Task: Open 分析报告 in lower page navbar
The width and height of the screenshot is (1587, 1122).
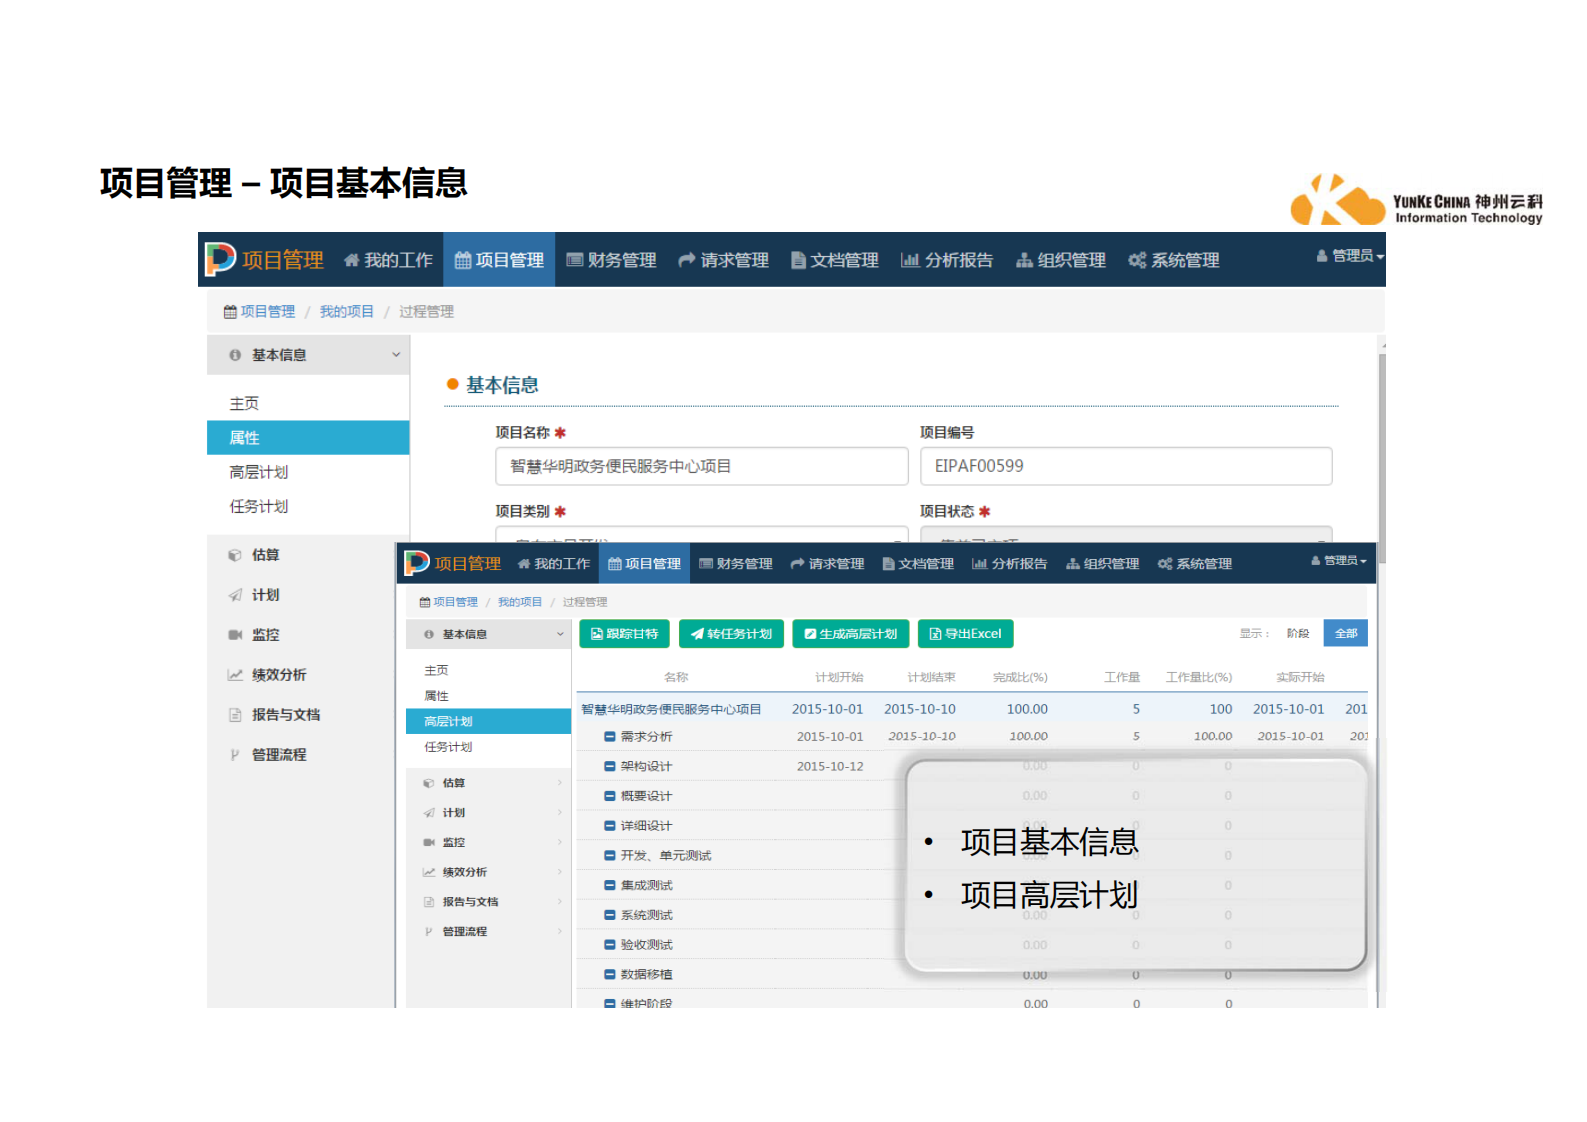Action: tap(1009, 564)
